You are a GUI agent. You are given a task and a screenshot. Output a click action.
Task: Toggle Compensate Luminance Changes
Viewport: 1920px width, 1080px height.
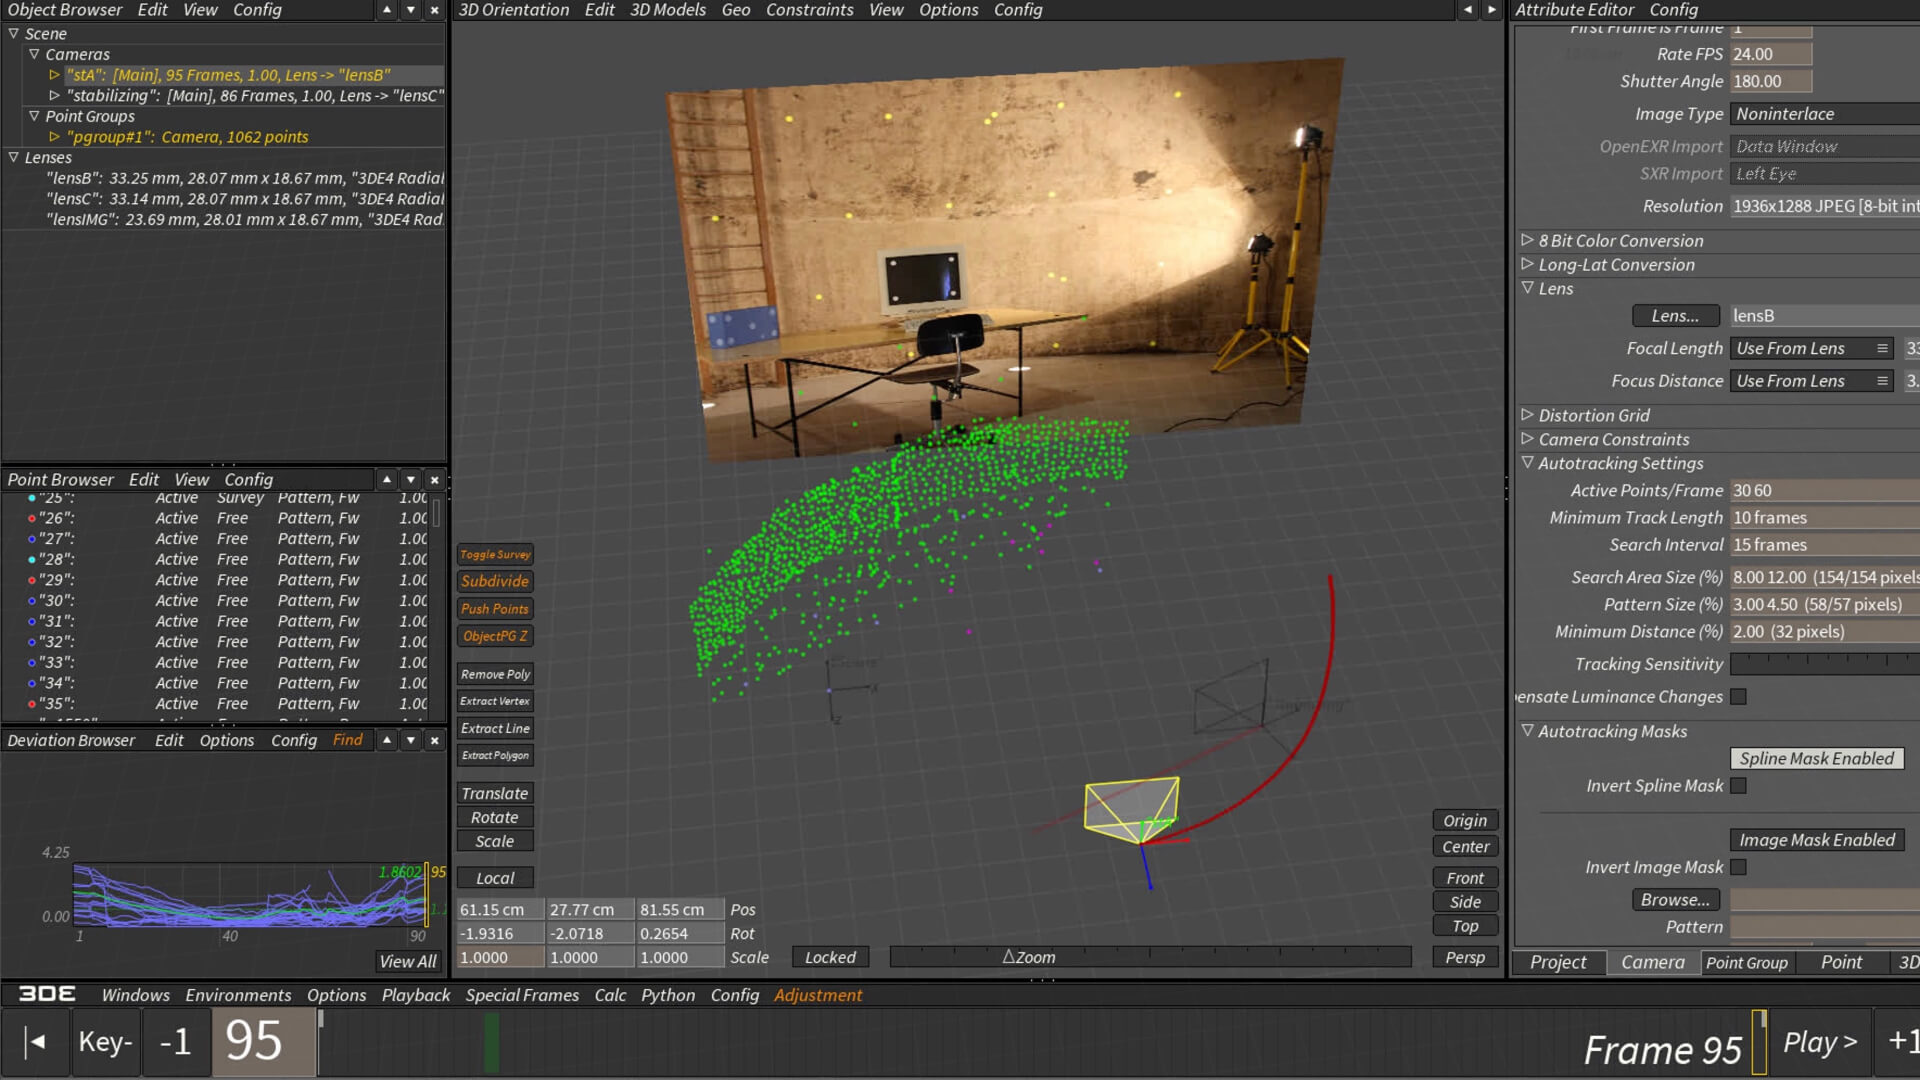tap(1738, 697)
